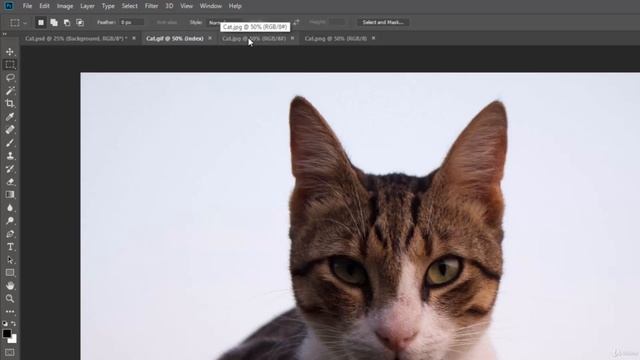Viewport: 640px width, 360px height.
Task: Swap foreground and background colors
Action: (x=13, y=323)
